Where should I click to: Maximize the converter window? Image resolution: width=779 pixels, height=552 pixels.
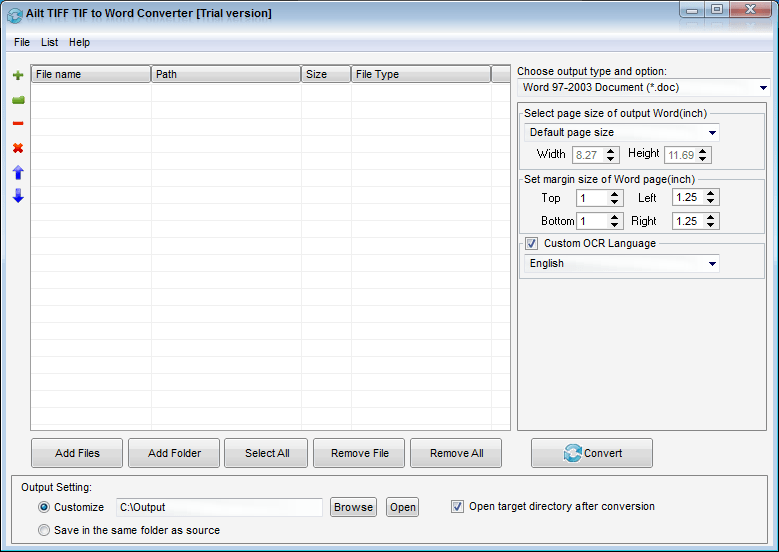click(x=717, y=10)
